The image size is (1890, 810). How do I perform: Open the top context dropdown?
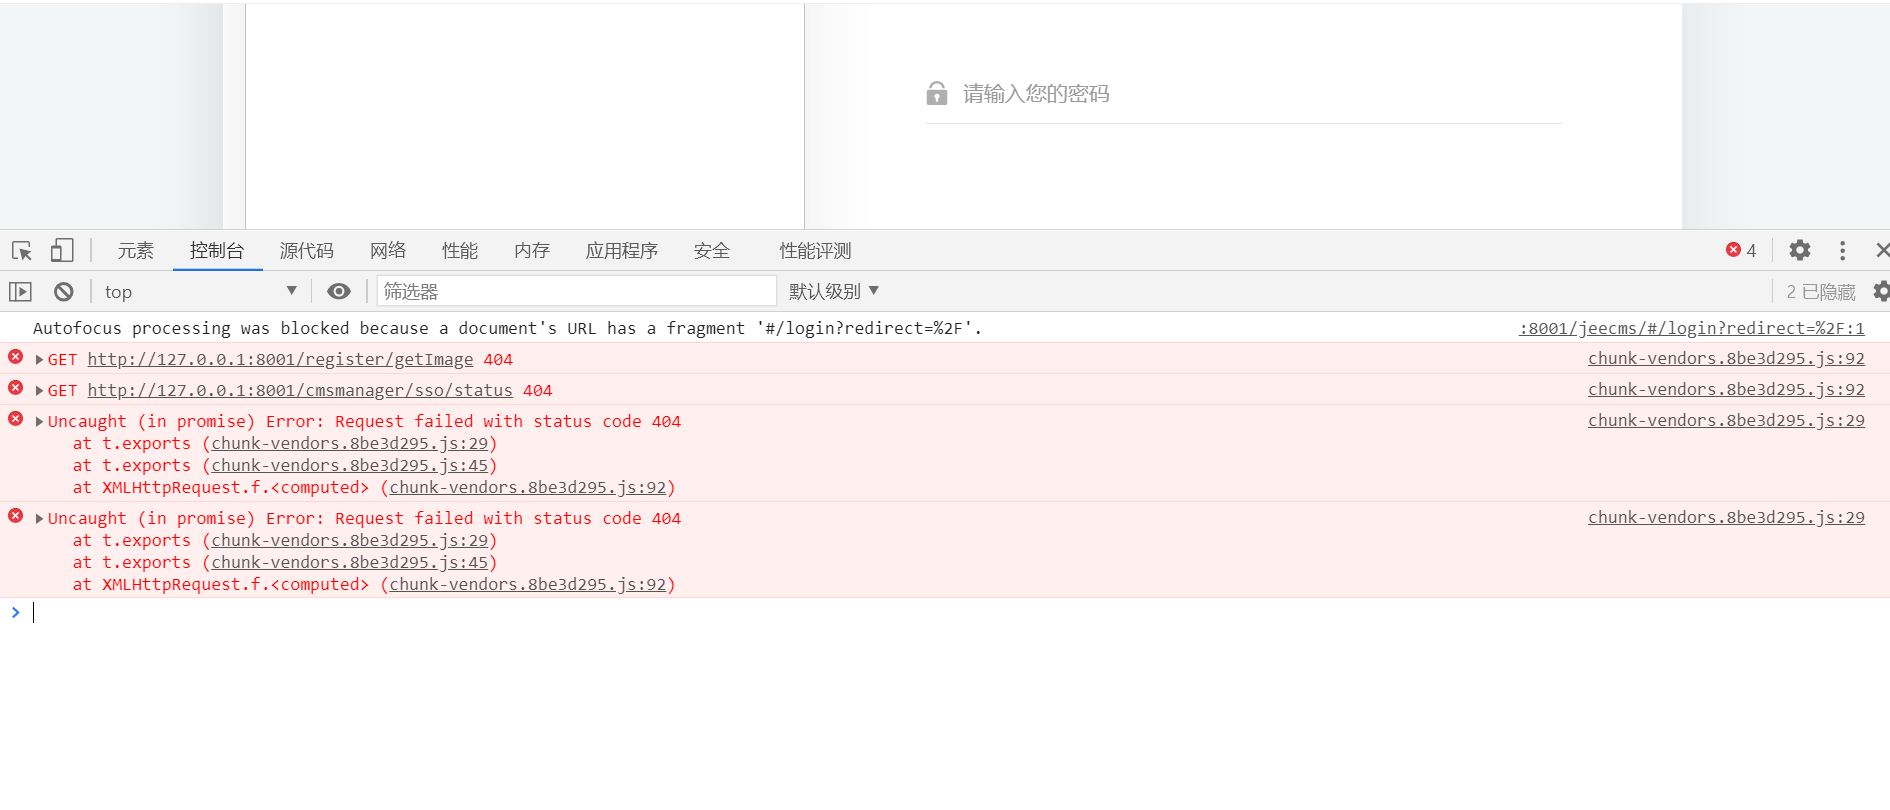pos(200,292)
